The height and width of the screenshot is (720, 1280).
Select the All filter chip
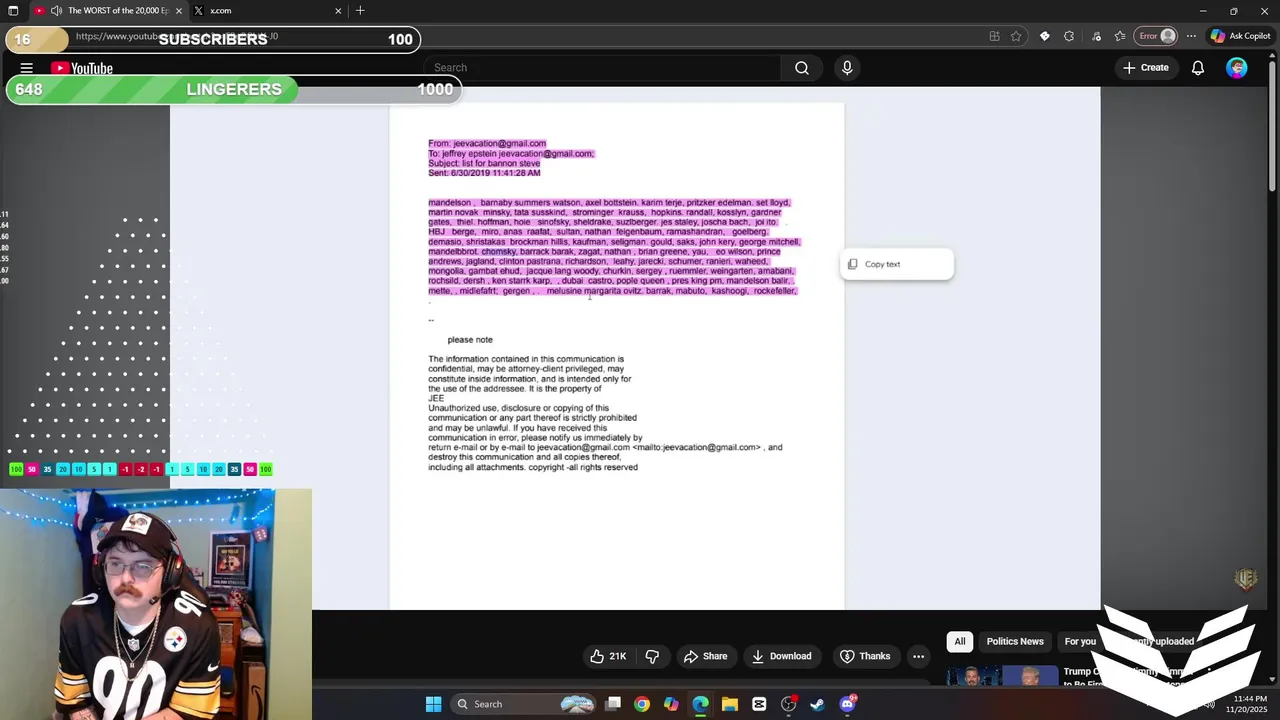click(960, 641)
